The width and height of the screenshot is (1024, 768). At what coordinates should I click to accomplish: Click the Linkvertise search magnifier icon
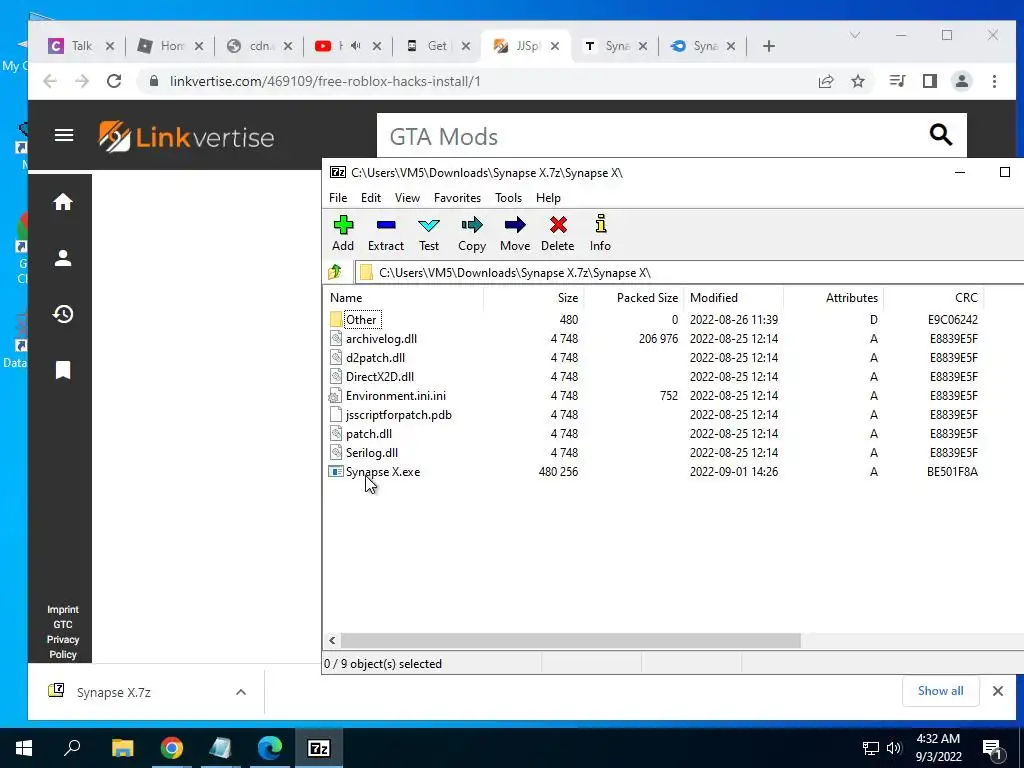[940, 135]
